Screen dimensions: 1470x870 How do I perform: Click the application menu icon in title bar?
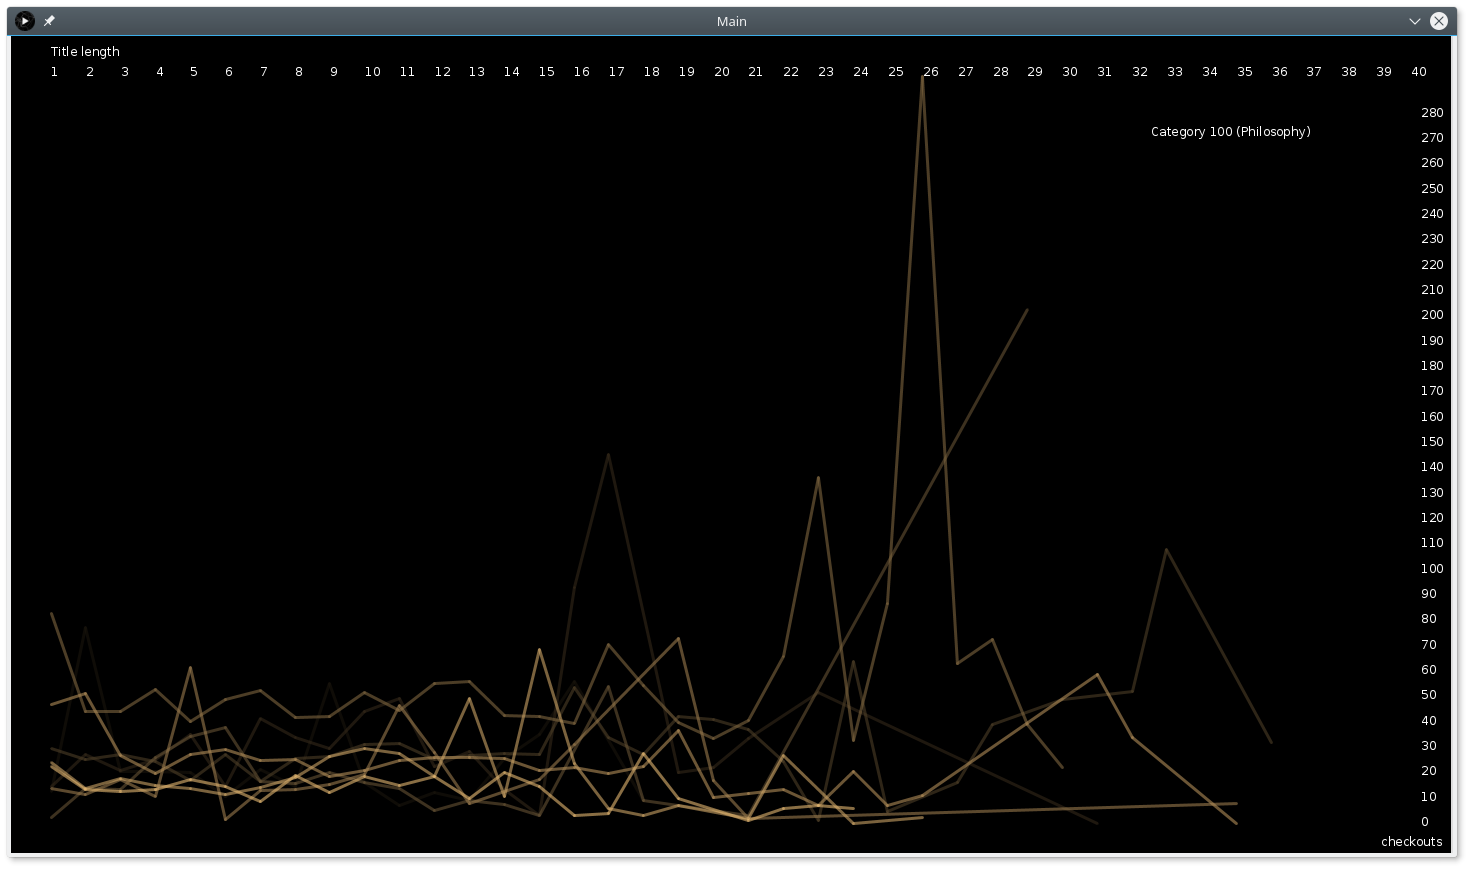pos(25,21)
